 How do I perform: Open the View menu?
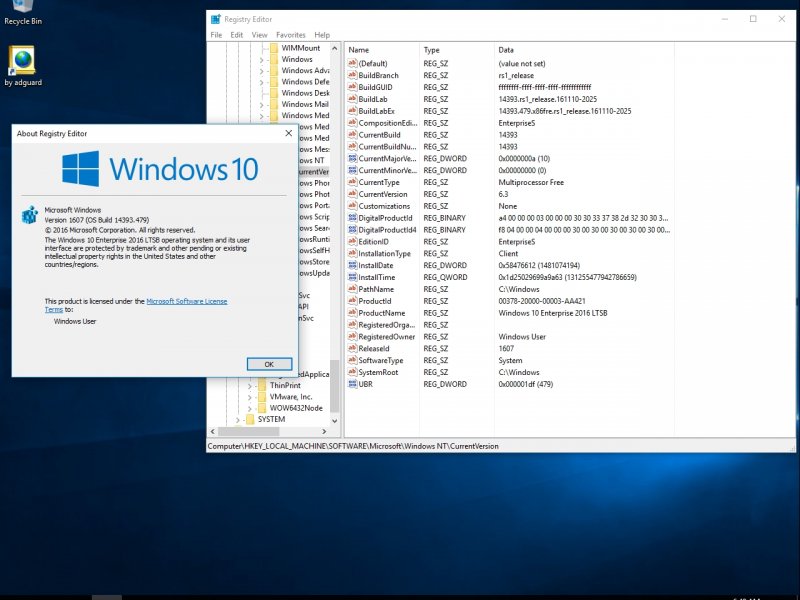[x=259, y=35]
